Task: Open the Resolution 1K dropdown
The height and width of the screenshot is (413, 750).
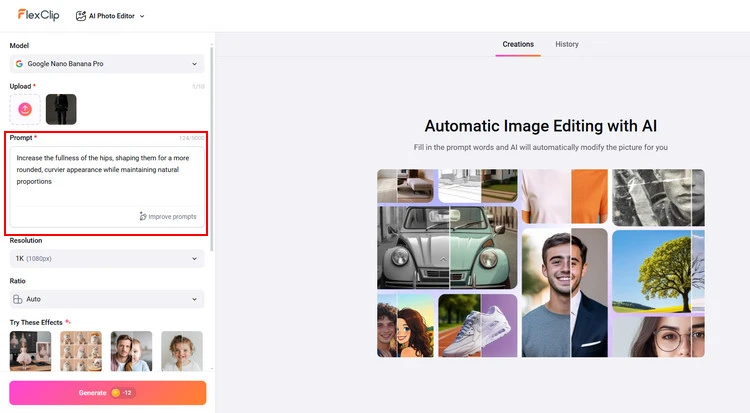Action: [107, 259]
